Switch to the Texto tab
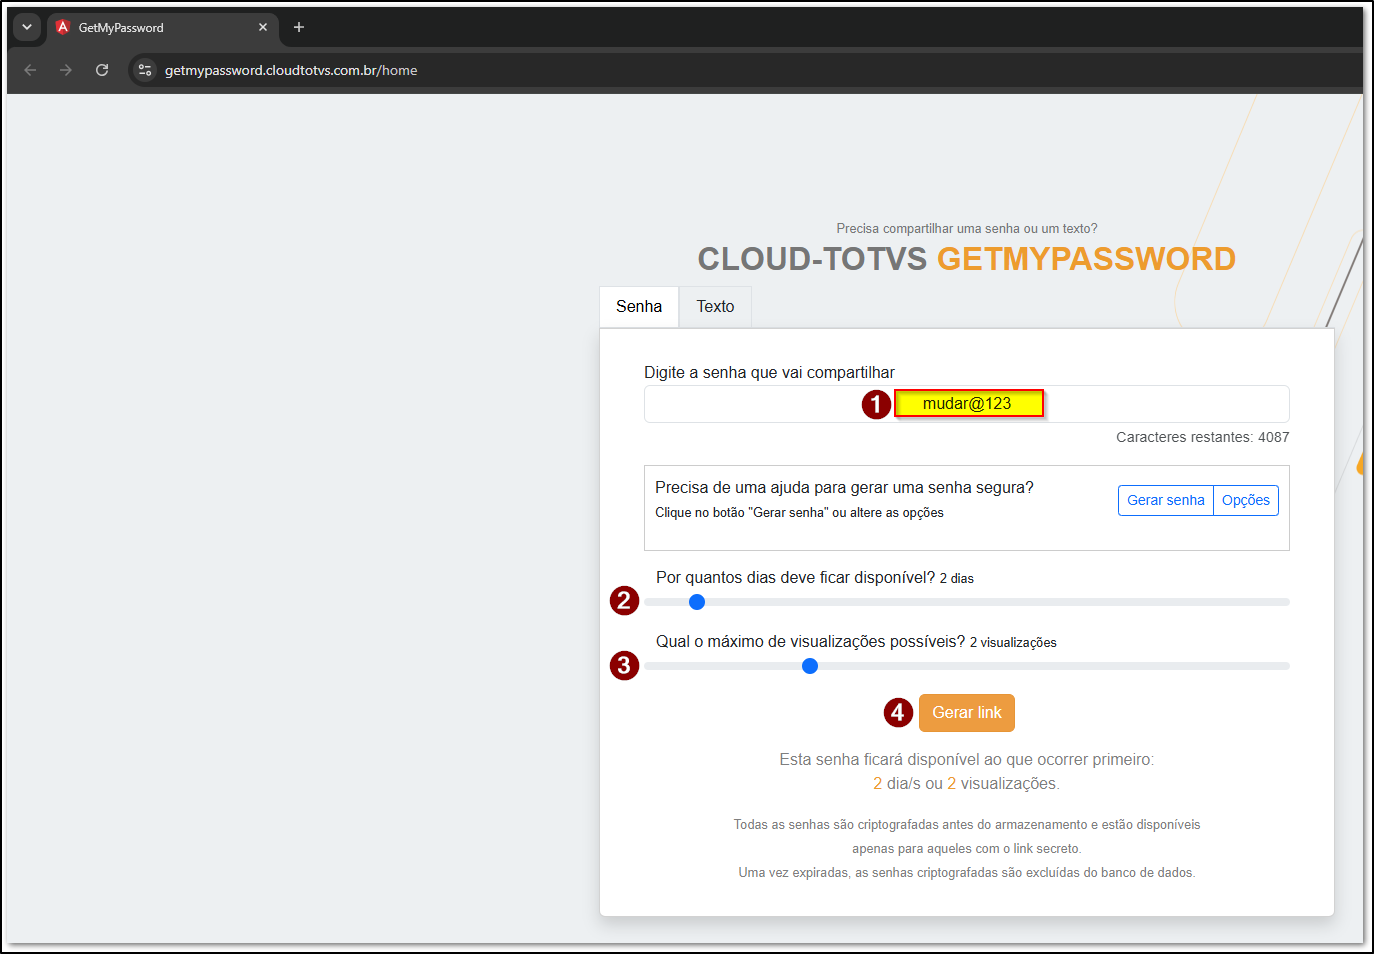This screenshot has height=954, width=1374. (715, 307)
